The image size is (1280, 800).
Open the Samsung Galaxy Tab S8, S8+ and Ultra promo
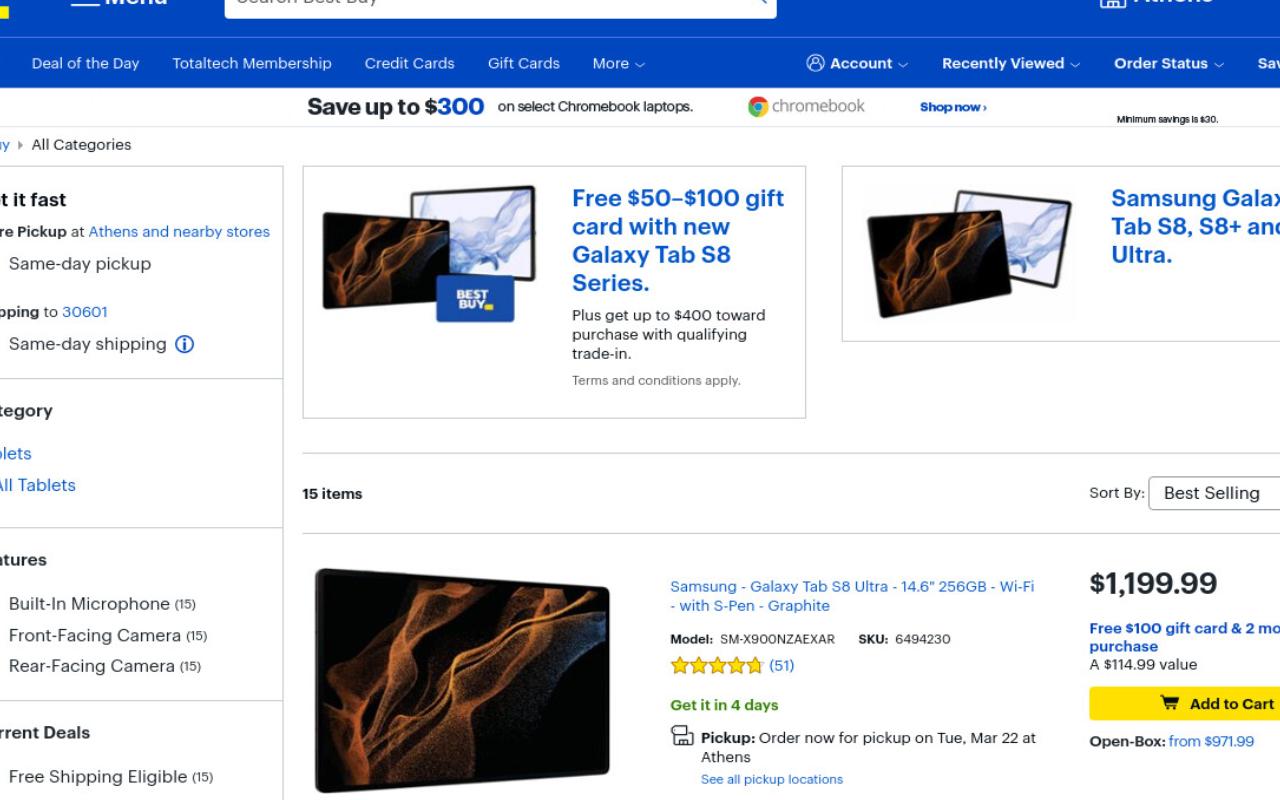[x=1195, y=226]
